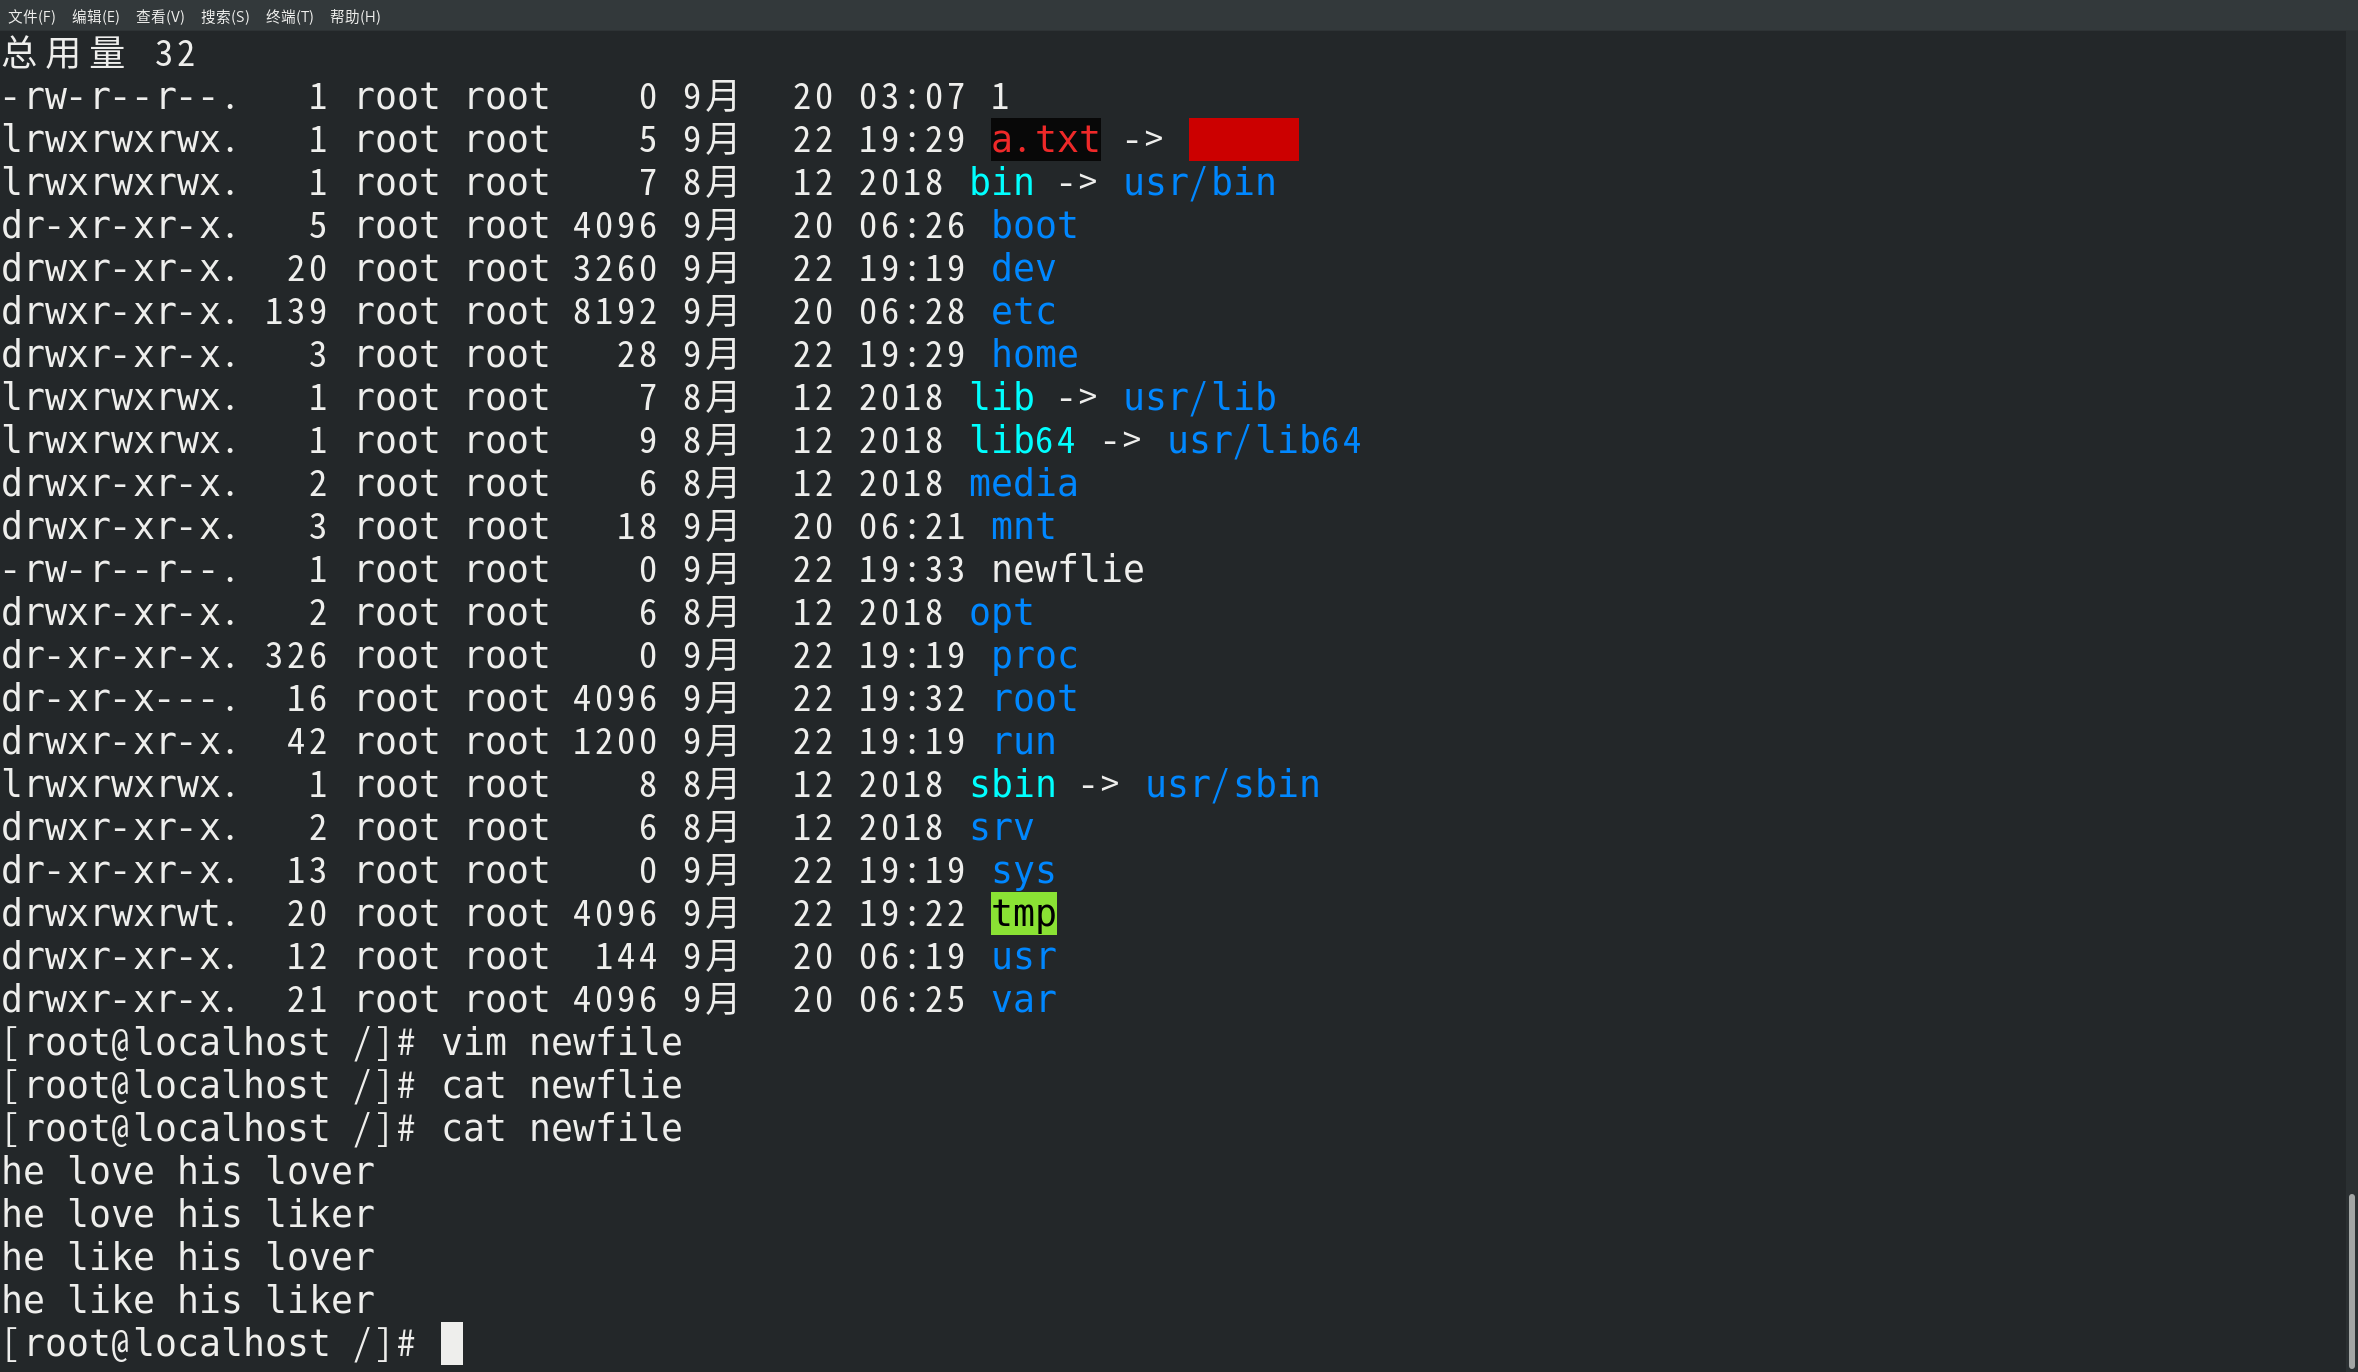Click the usr/lib64 link target text
This screenshot has height=1372, width=2358.
pyautogui.click(x=1264, y=440)
